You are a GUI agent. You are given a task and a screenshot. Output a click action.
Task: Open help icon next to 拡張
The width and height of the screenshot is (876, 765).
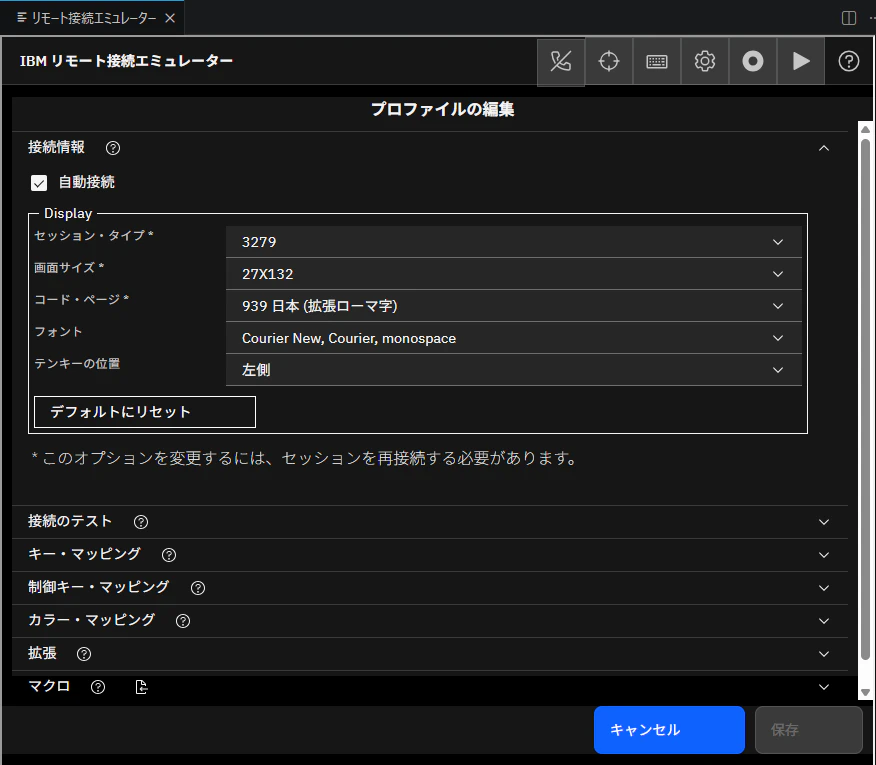(x=84, y=654)
